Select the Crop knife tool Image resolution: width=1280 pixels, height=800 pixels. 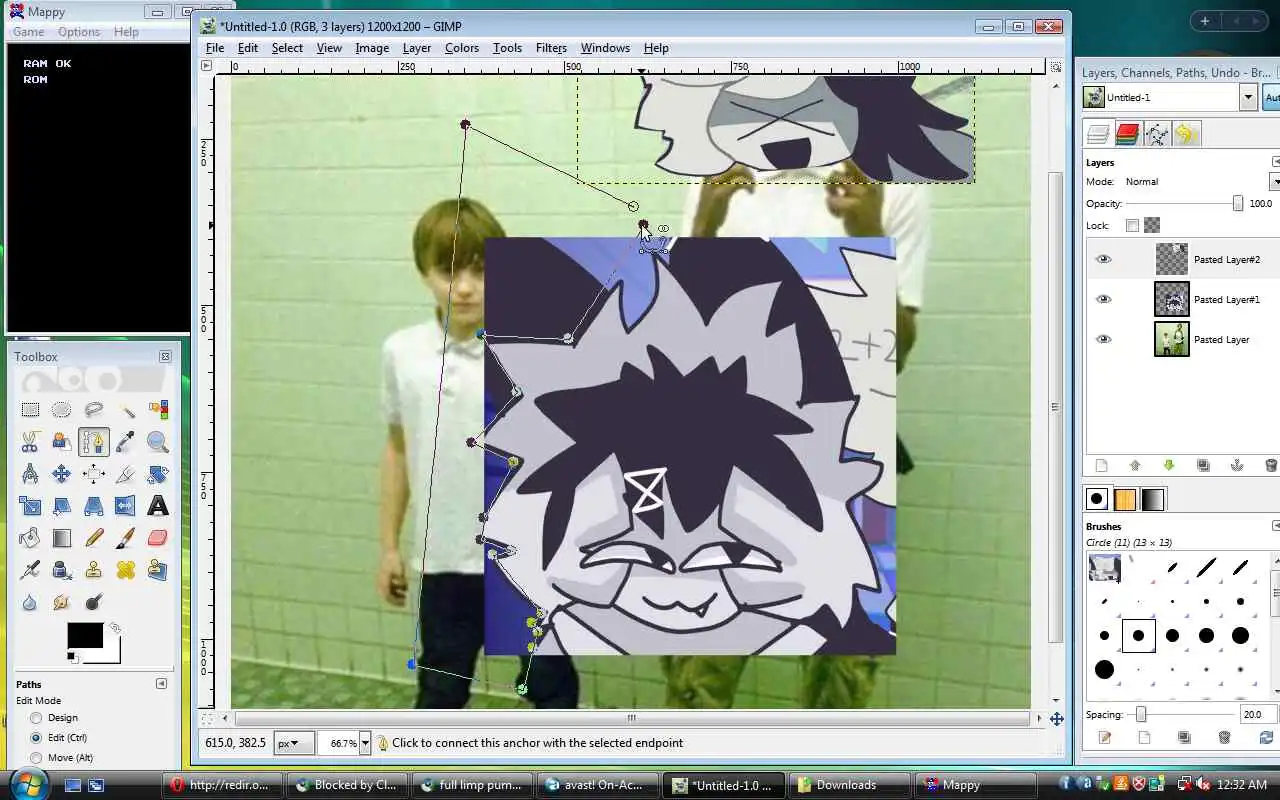(x=126, y=474)
